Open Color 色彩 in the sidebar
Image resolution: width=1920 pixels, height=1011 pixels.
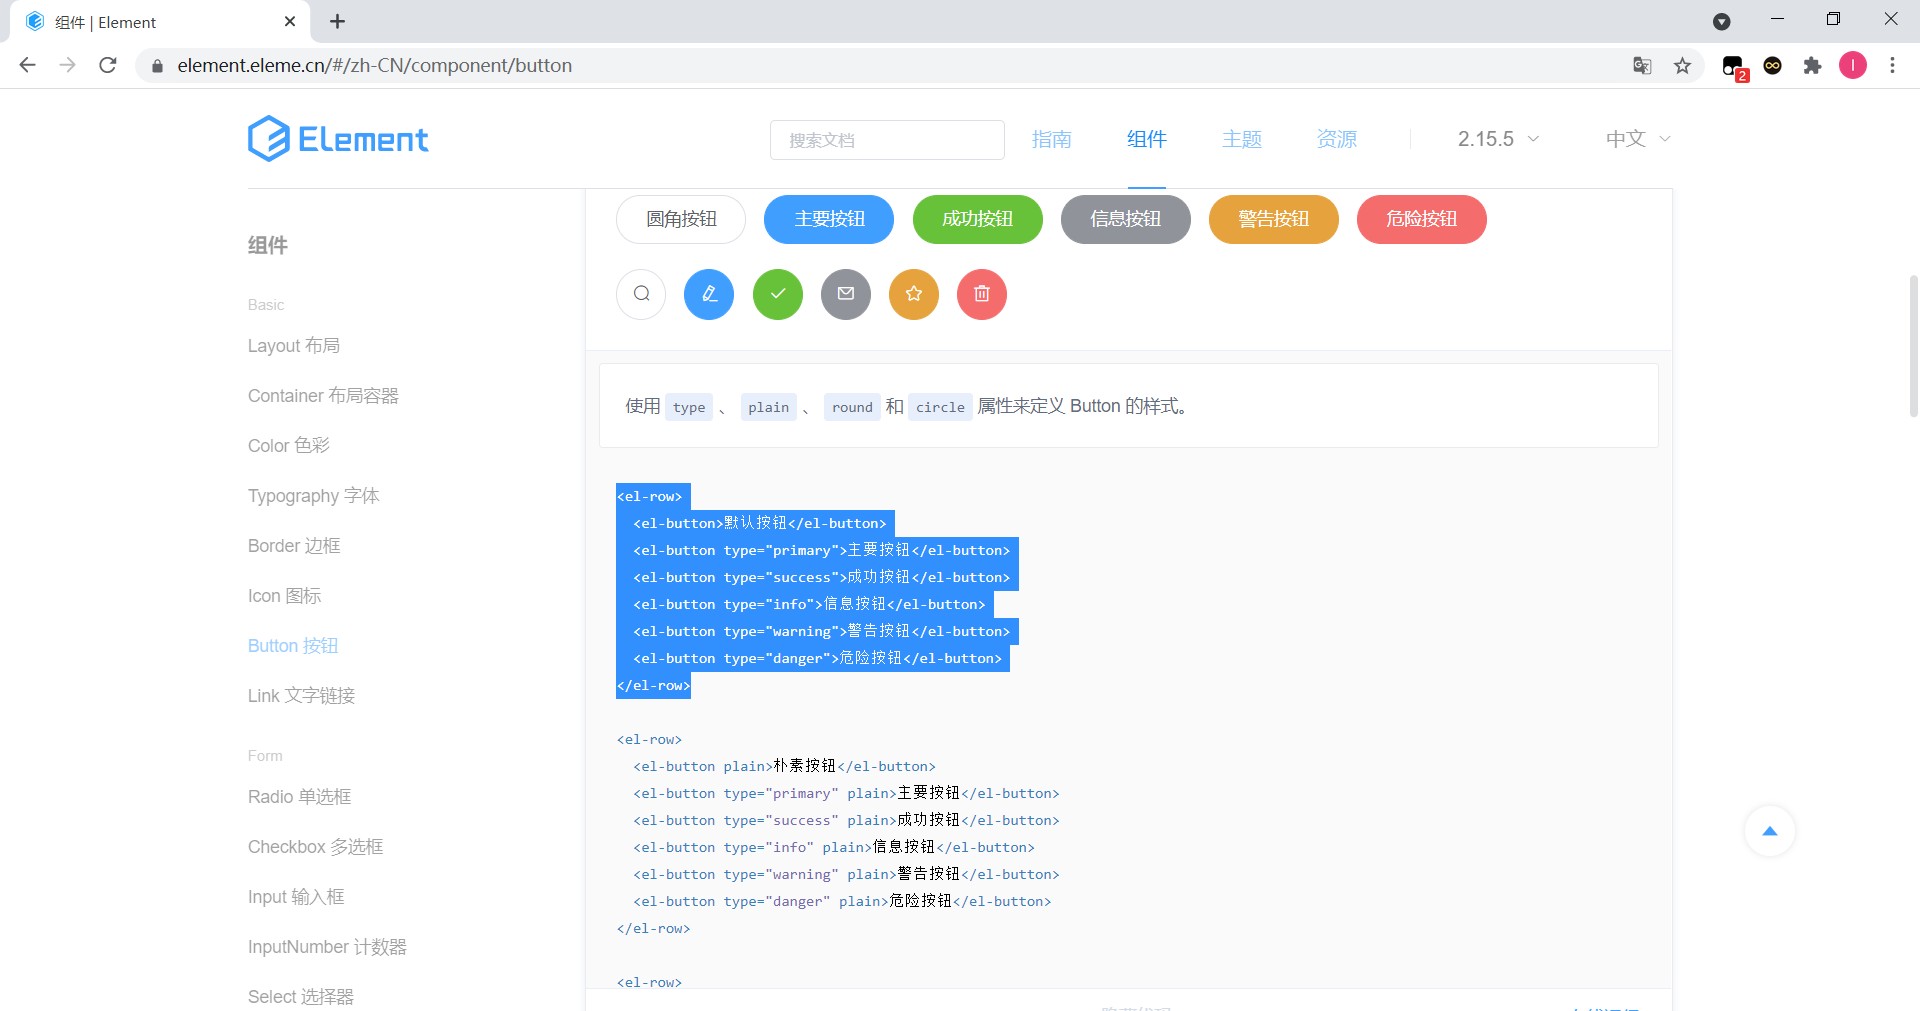coord(289,446)
